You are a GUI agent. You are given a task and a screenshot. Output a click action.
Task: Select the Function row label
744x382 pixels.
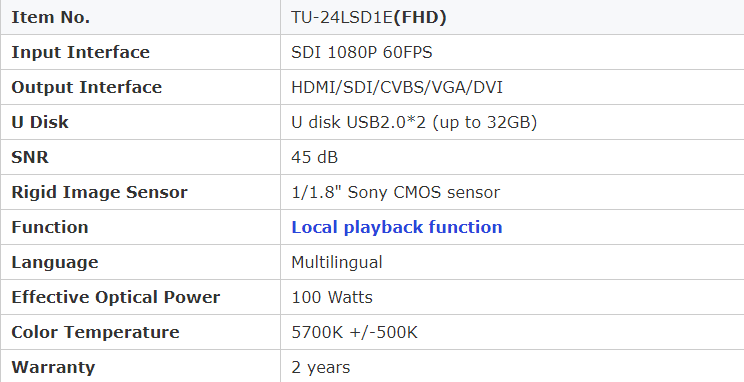pyautogui.click(x=50, y=227)
